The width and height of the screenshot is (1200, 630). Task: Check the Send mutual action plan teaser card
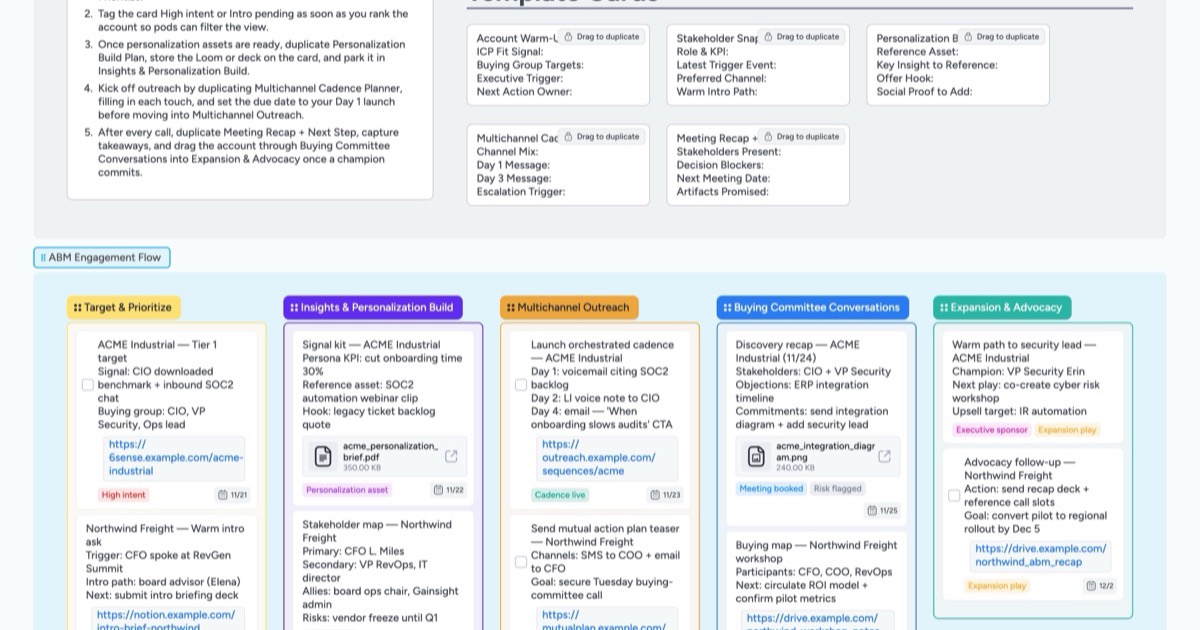click(521, 562)
